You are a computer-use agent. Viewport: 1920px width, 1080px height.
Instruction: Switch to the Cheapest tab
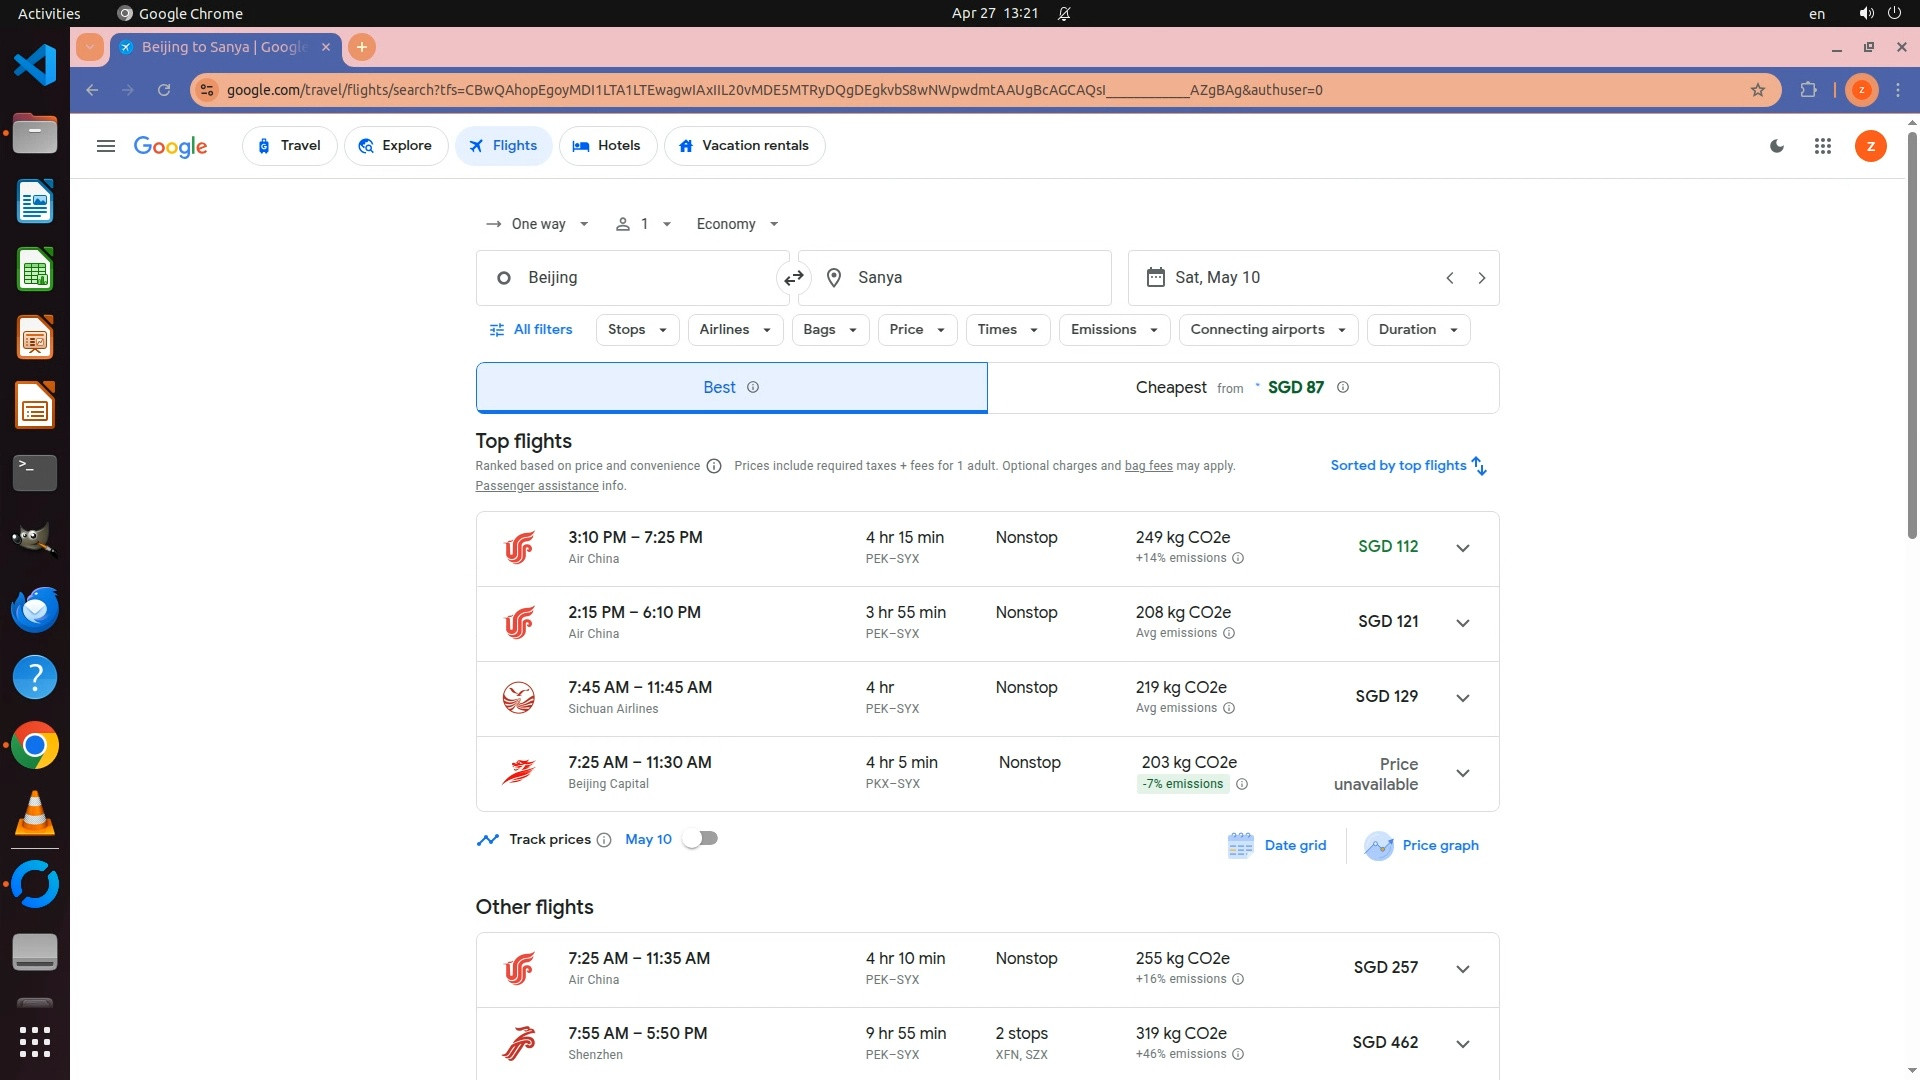coord(1242,388)
